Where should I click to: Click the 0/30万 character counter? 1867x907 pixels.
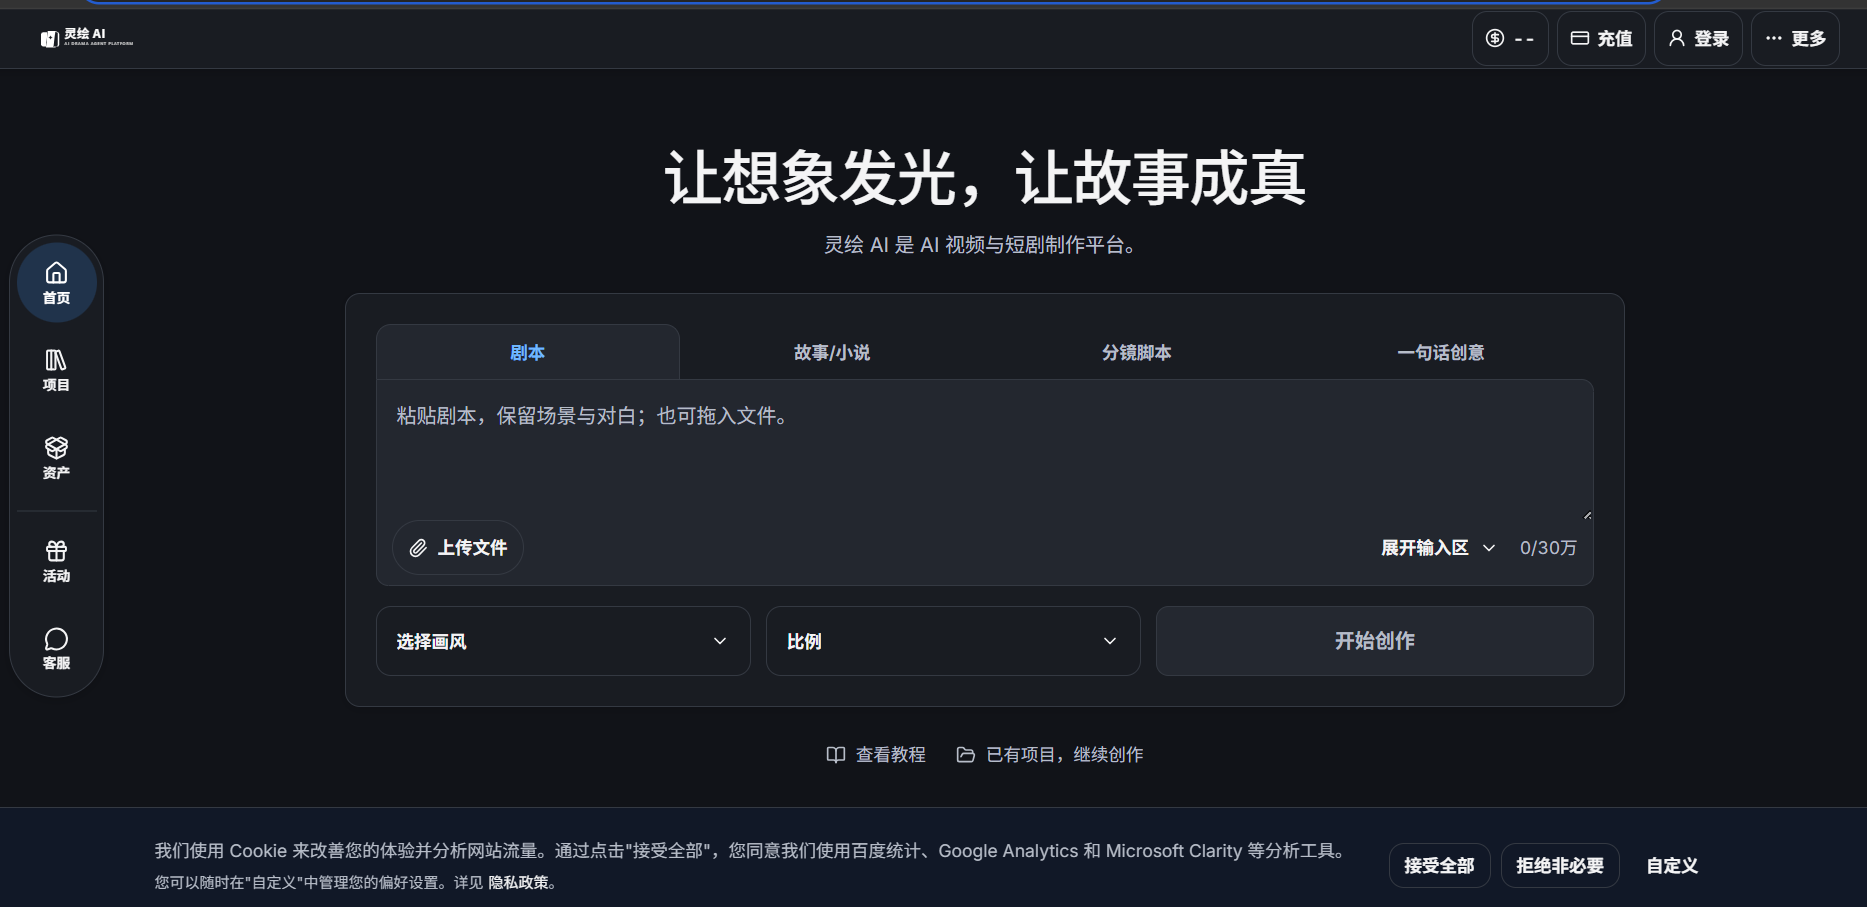point(1548,548)
